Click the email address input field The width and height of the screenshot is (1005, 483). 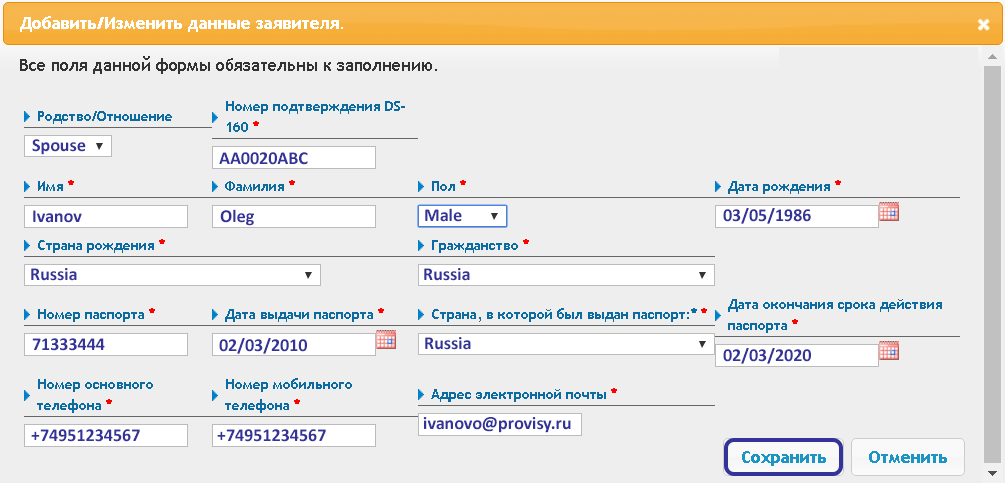pos(500,424)
